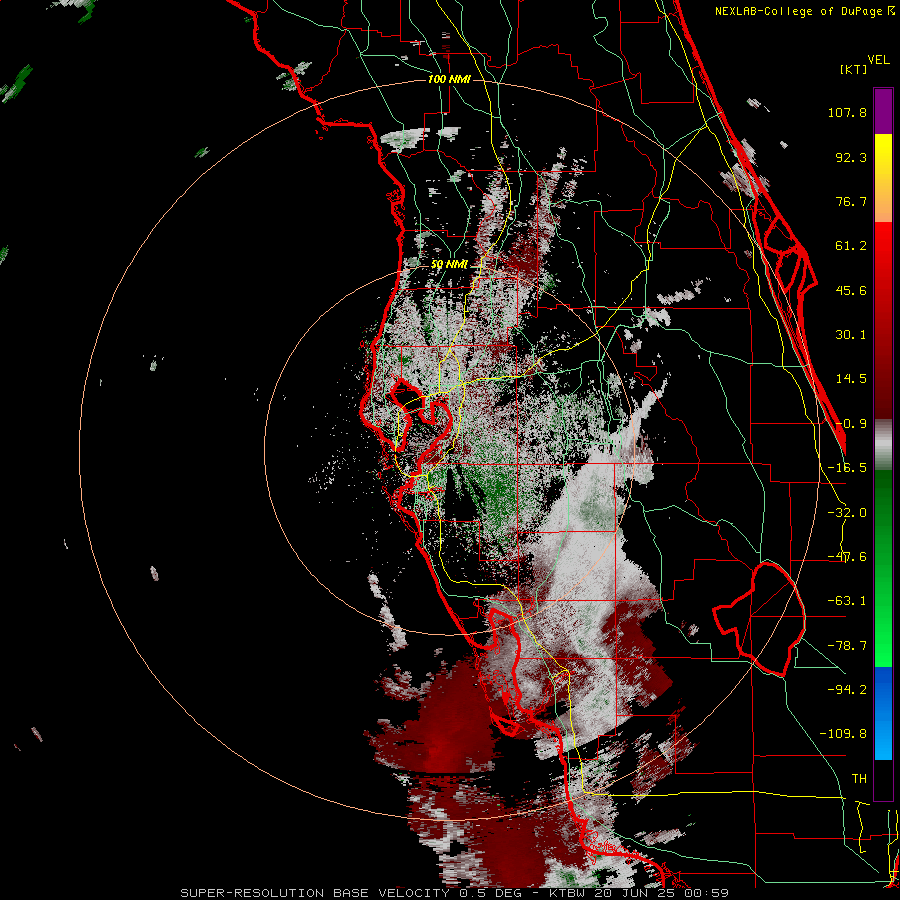Screen dimensions: 900x900
Task: Click the 76.7 velocity scale value
Action: 851,201
